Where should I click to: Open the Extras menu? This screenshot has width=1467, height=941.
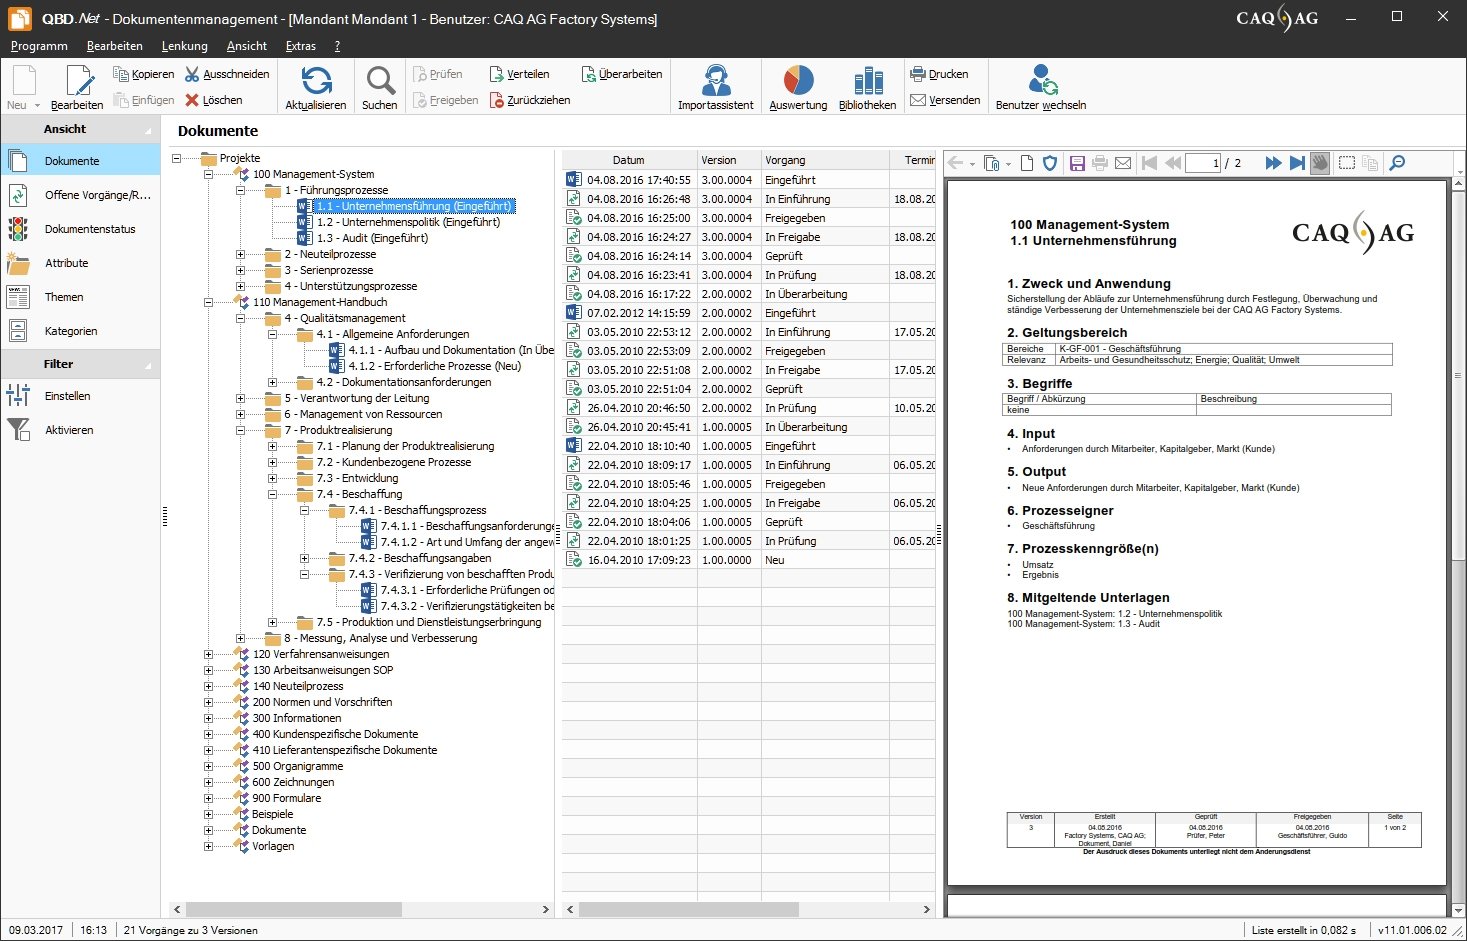tap(300, 46)
